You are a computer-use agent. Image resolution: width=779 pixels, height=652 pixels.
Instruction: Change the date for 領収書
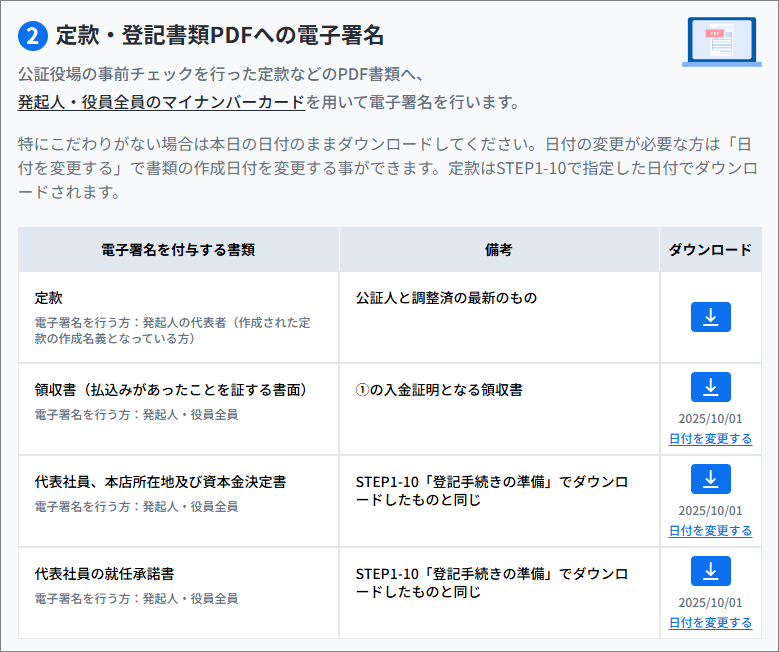tap(710, 439)
